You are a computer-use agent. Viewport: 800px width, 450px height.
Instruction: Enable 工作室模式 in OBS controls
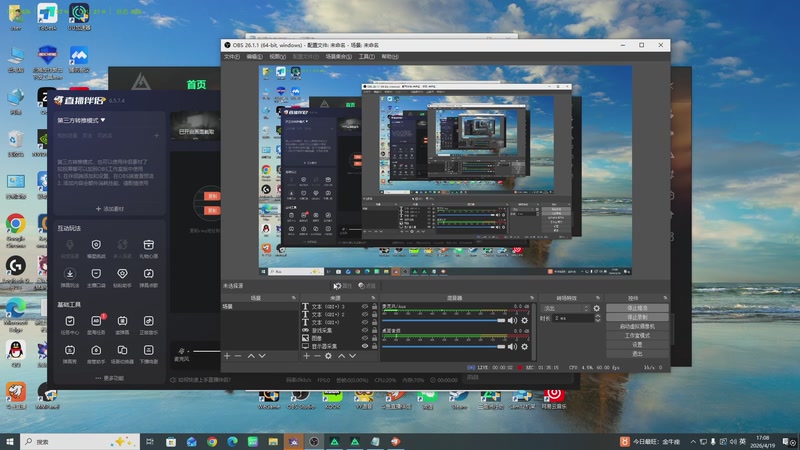(x=637, y=336)
